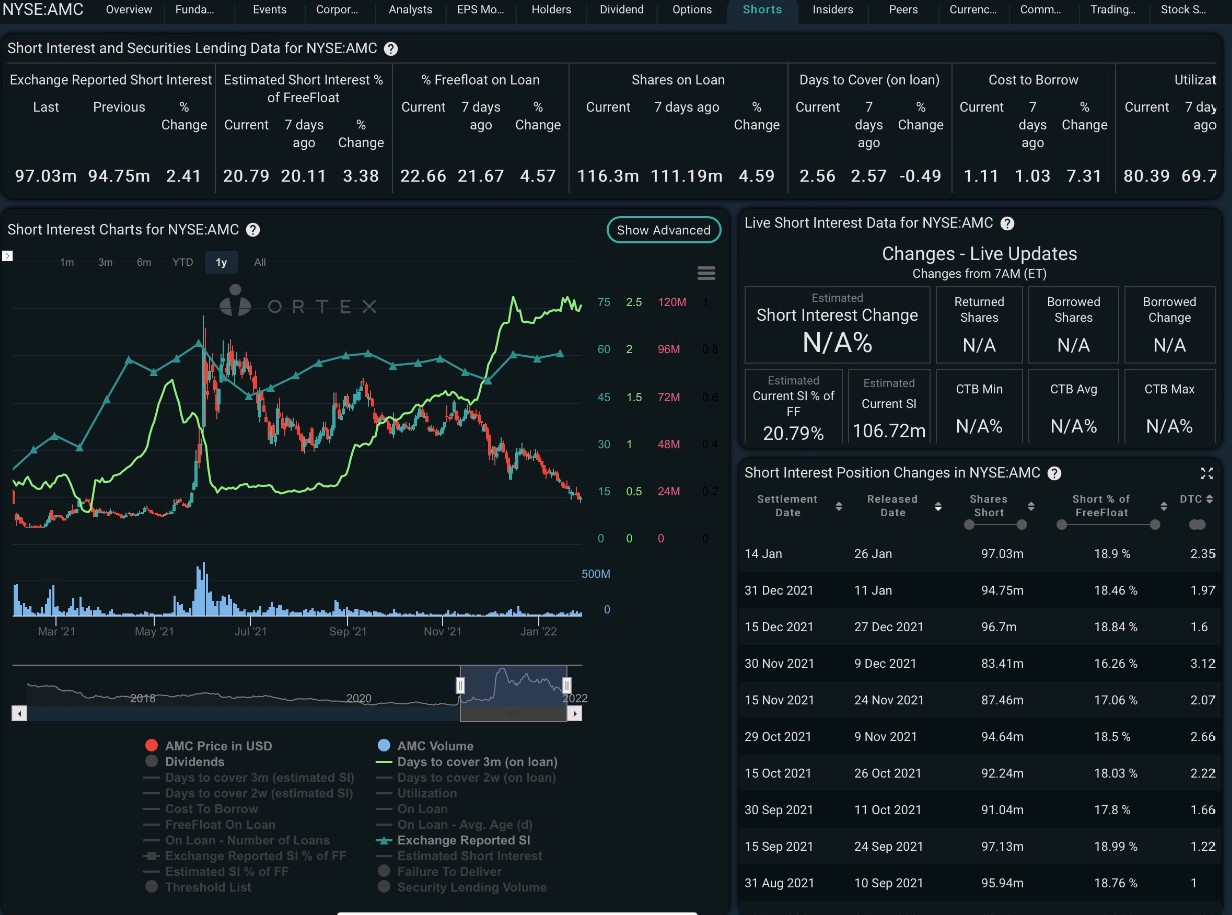Enable Cost To Borrow series

(x=201, y=809)
